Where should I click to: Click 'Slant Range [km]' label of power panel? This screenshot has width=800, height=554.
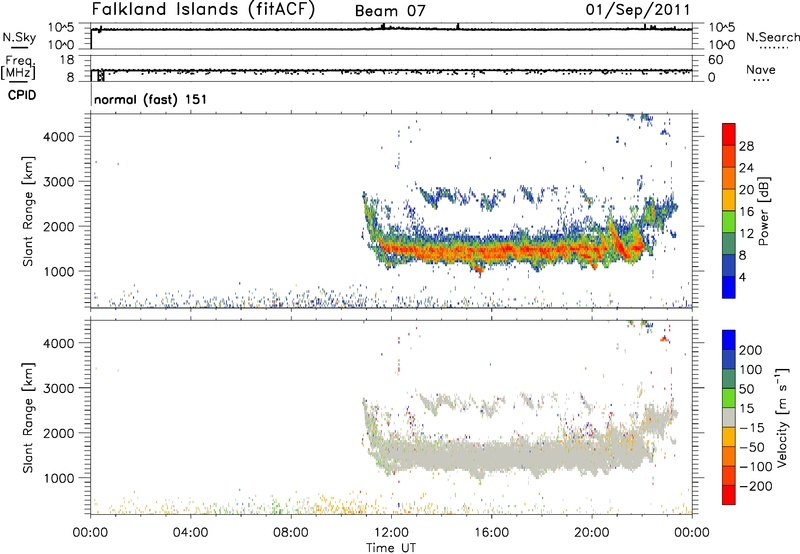coord(29,211)
